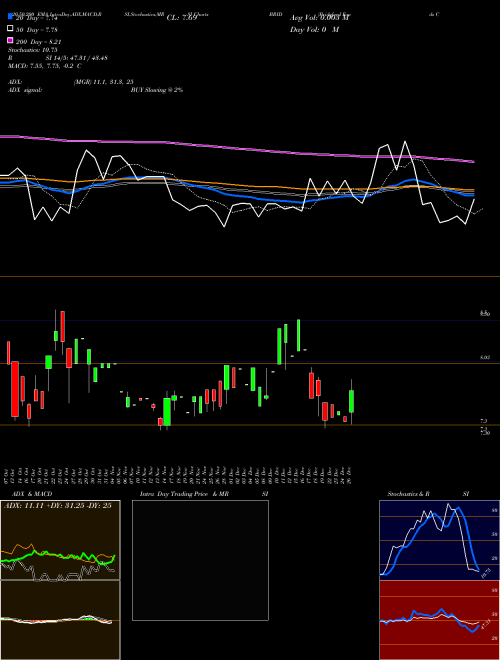Open the empty Intra Day Trading Price panel
This screenshot has height=660, width=500.
click(x=200, y=560)
